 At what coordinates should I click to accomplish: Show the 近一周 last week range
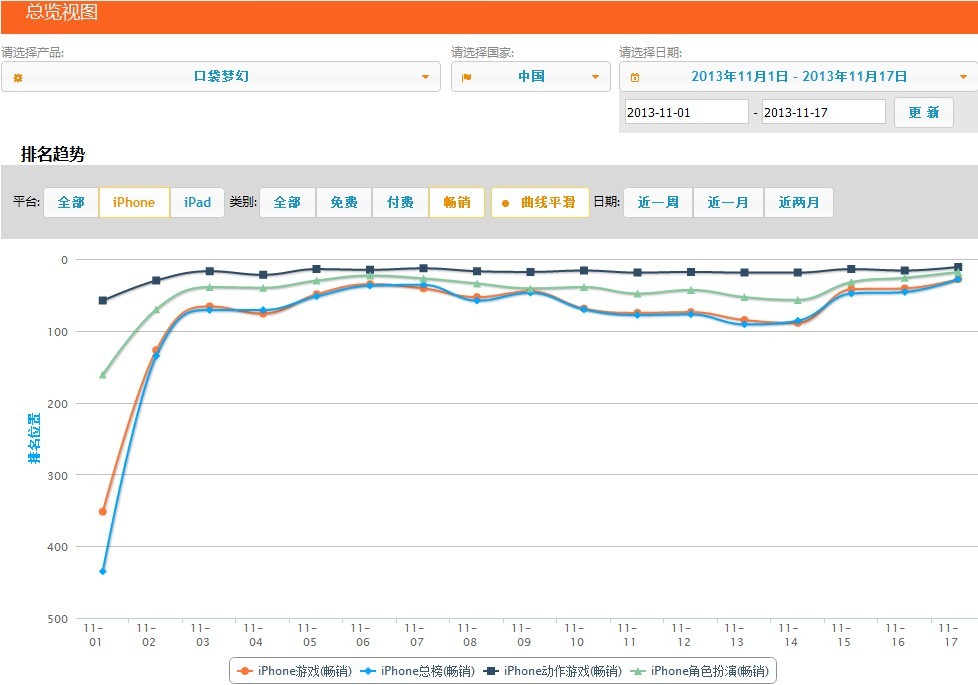click(x=658, y=202)
